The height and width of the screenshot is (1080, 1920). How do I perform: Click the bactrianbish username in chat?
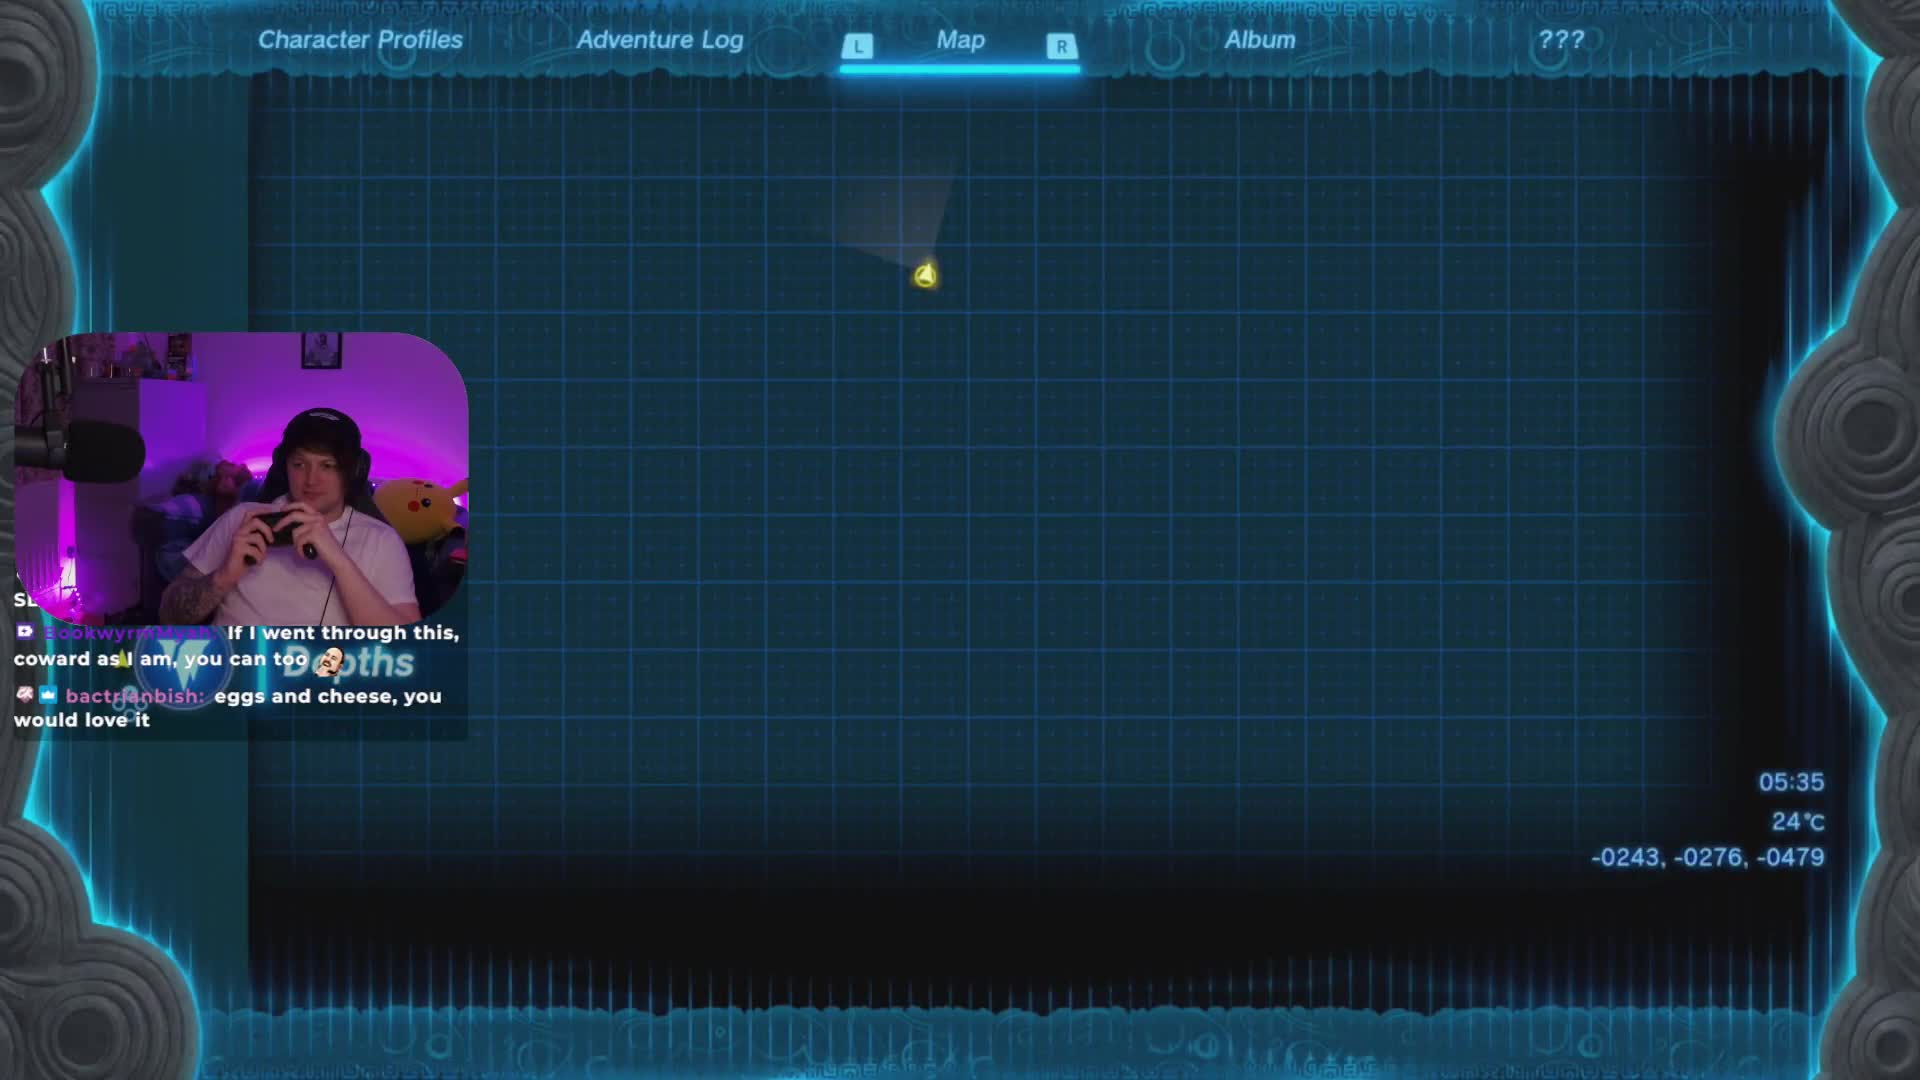tap(135, 696)
